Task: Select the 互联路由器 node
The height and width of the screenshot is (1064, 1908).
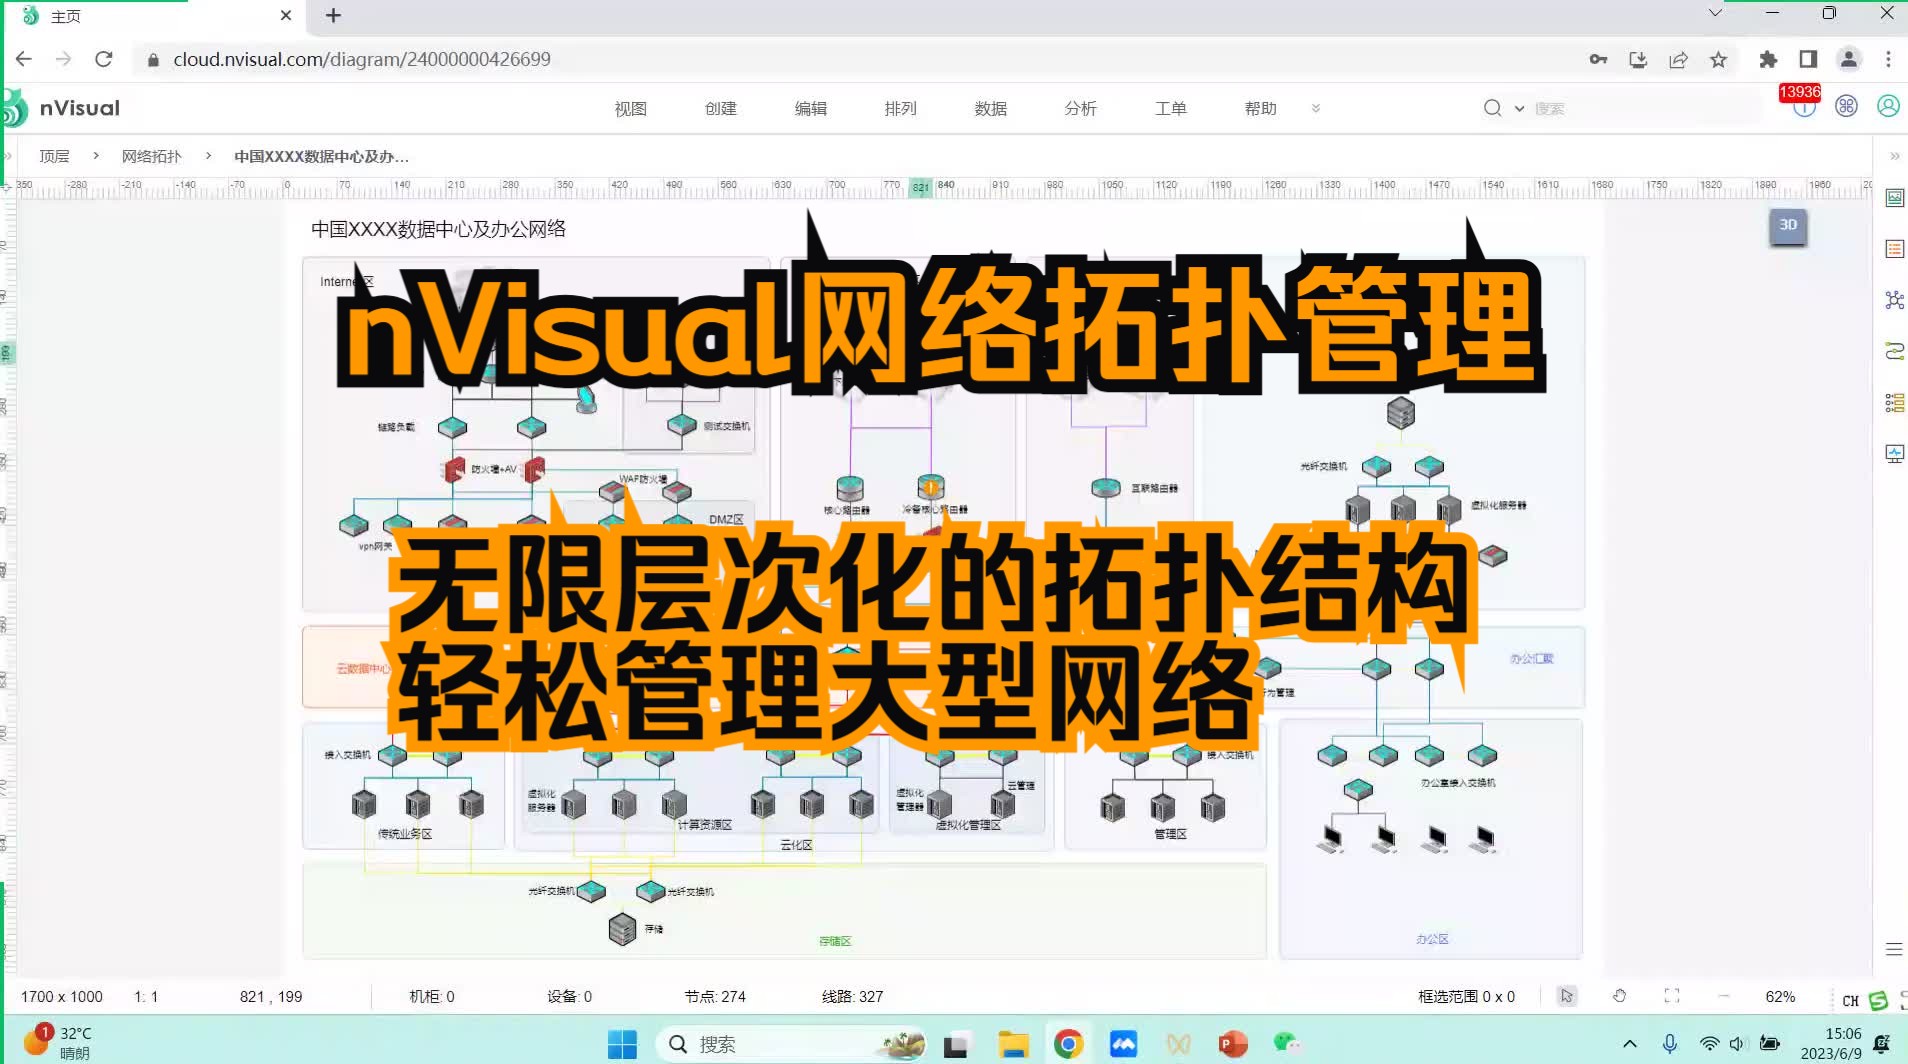Action: (x=1105, y=487)
